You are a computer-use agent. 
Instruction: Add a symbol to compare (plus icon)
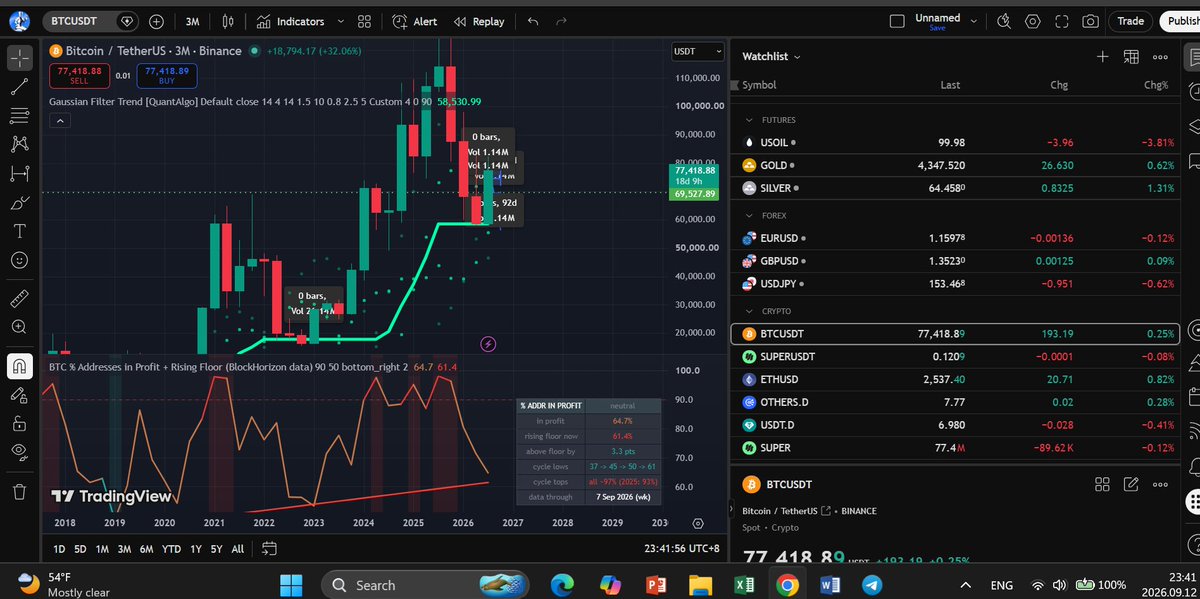point(157,21)
